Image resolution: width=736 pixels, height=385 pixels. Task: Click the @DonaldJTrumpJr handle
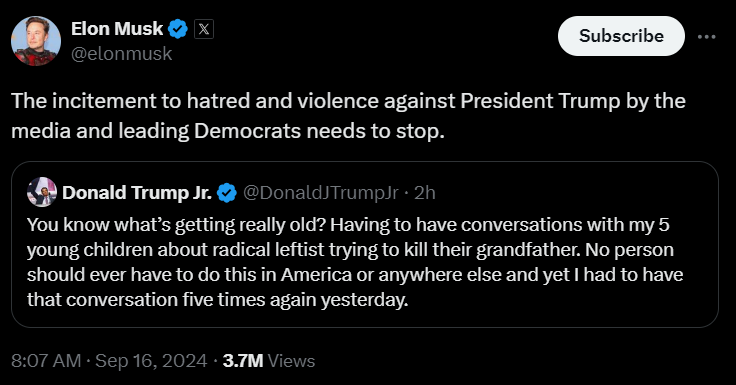tap(321, 193)
